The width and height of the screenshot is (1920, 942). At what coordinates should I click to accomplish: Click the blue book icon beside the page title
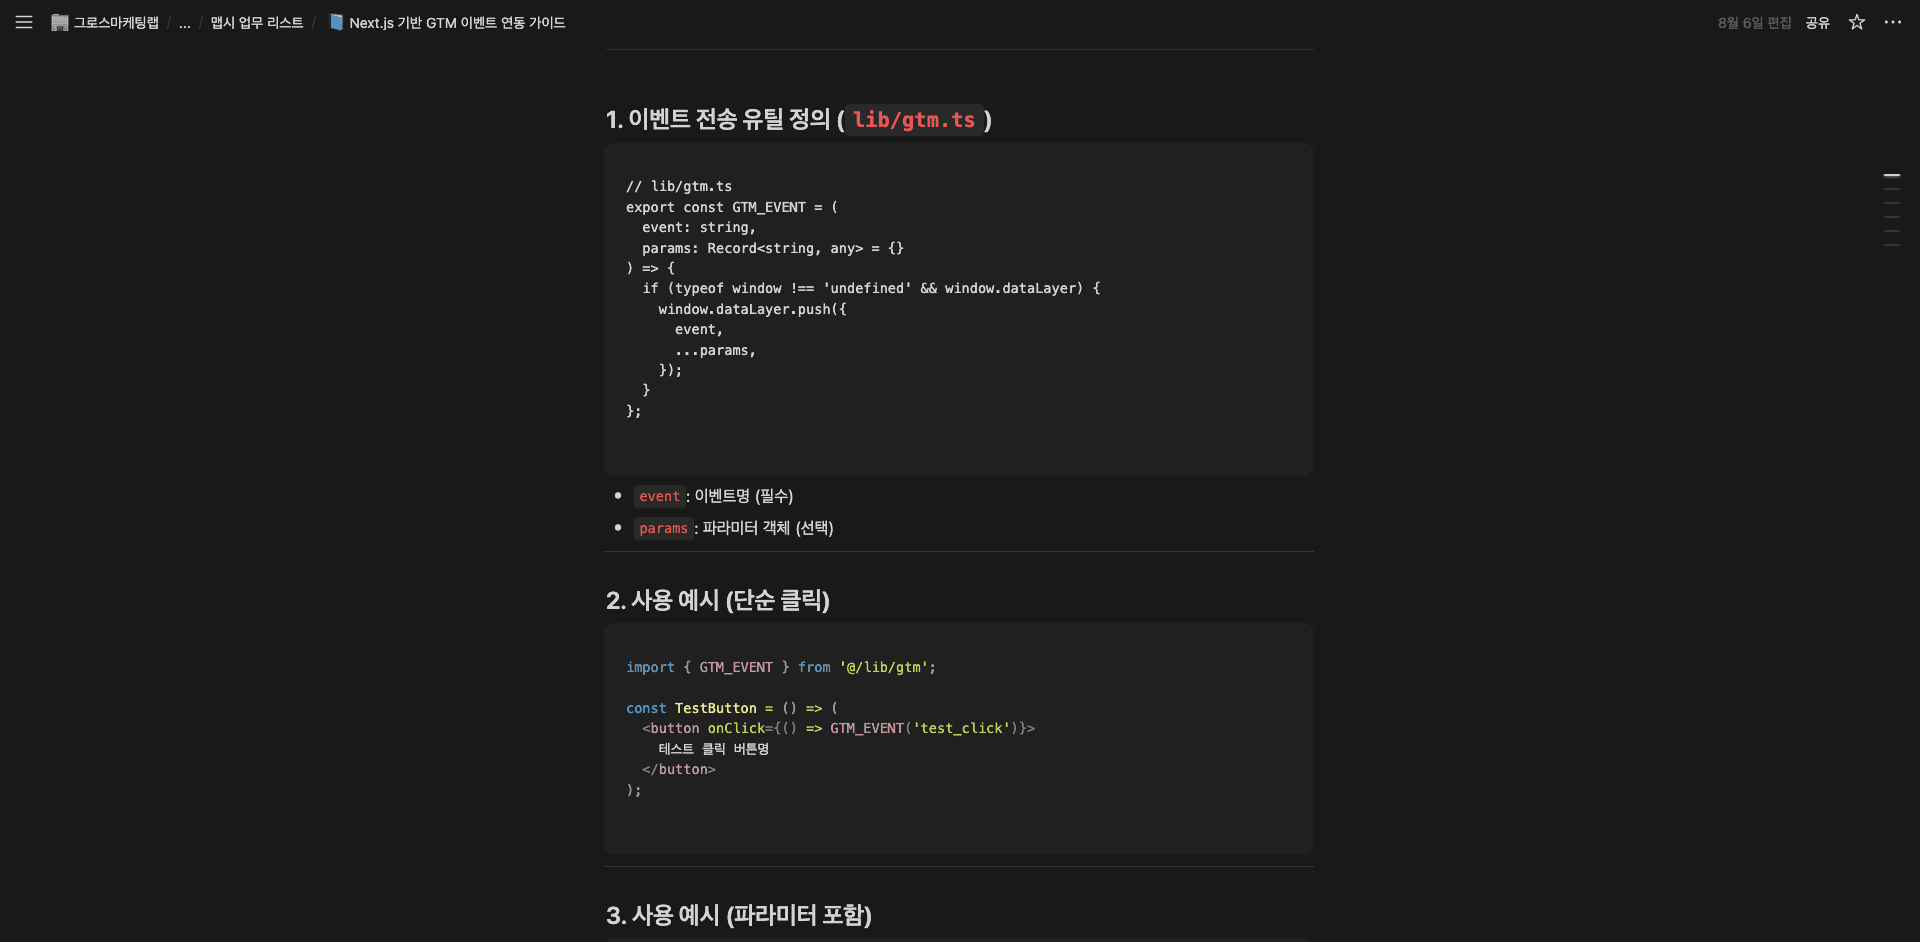(x=337, y=22)
